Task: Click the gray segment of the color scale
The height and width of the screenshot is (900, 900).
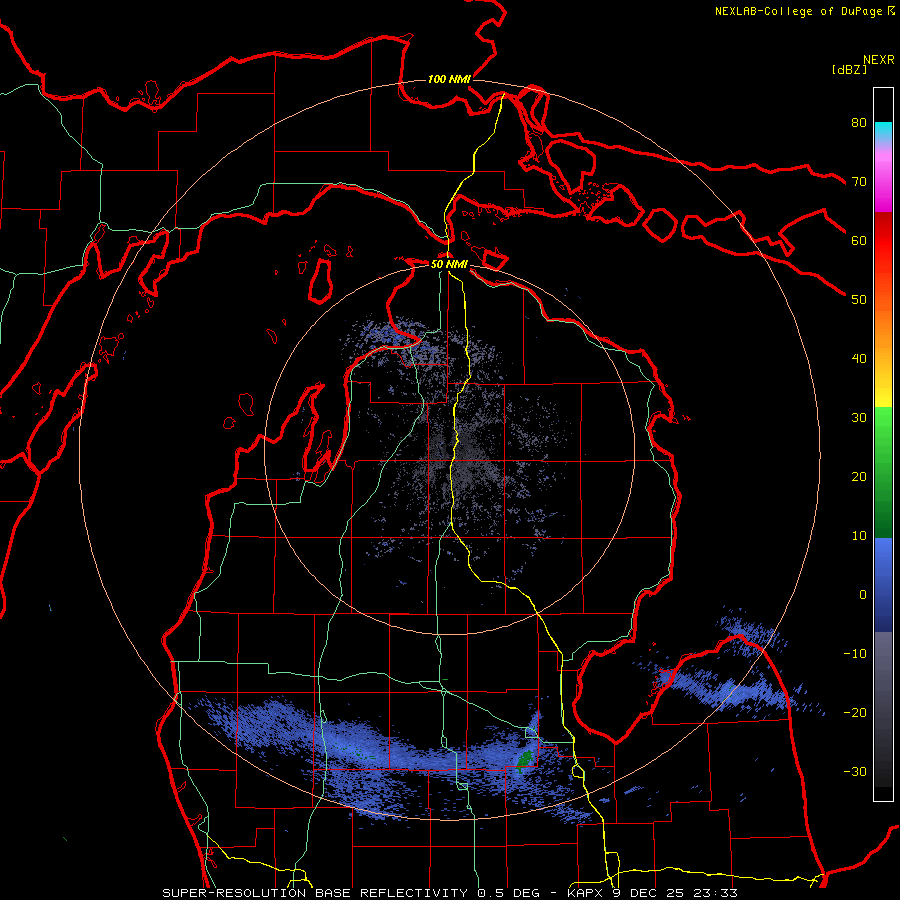Action: [883, 709]
